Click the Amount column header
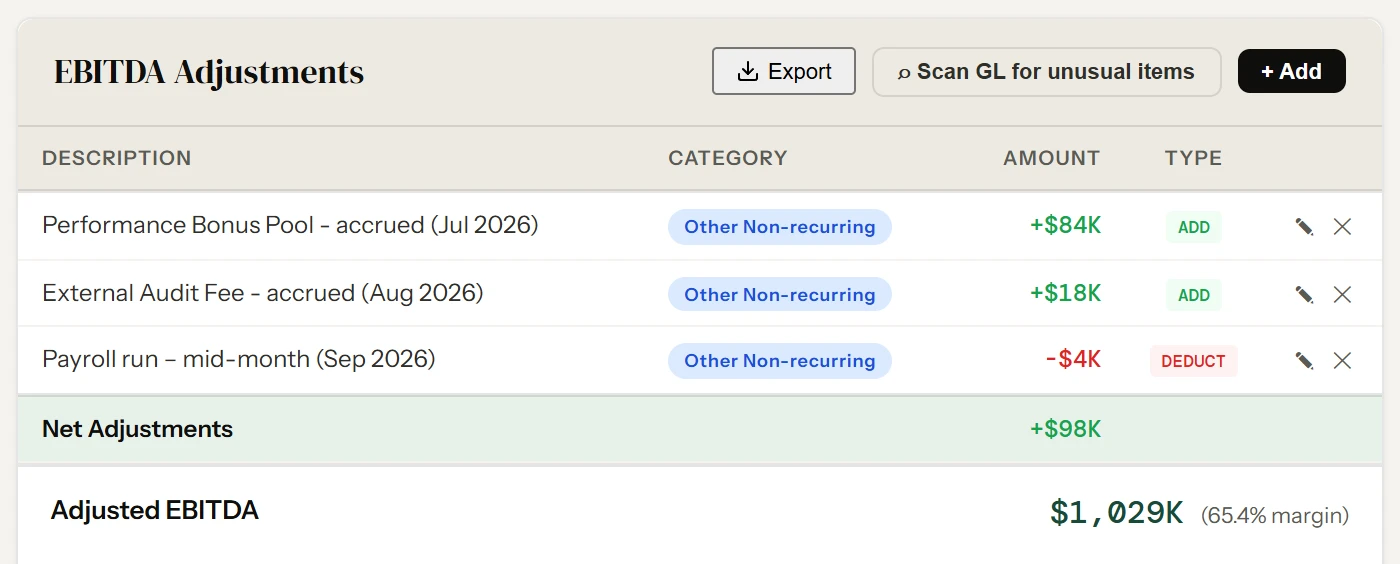The height and width of the screenshot is (564, 1400). [x=1051, y=158]
